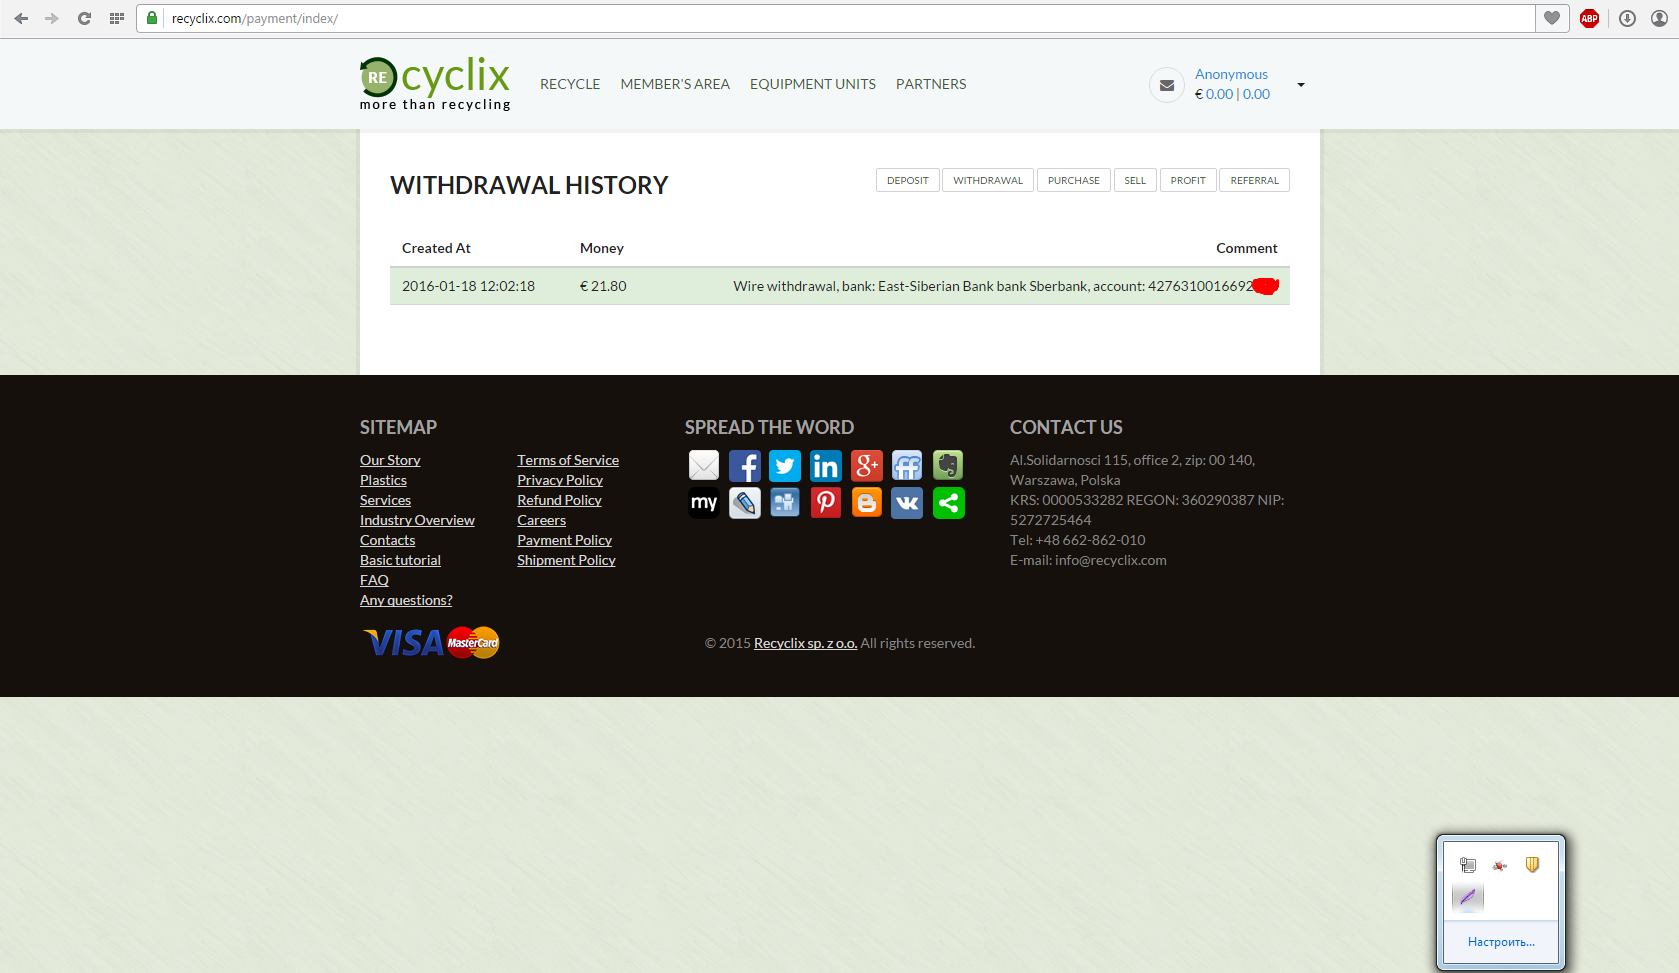Image resolution: width=1679 pixels, height=973 pixels.
Task: Open the PARTNERS menu
Action: pos(931,84)
